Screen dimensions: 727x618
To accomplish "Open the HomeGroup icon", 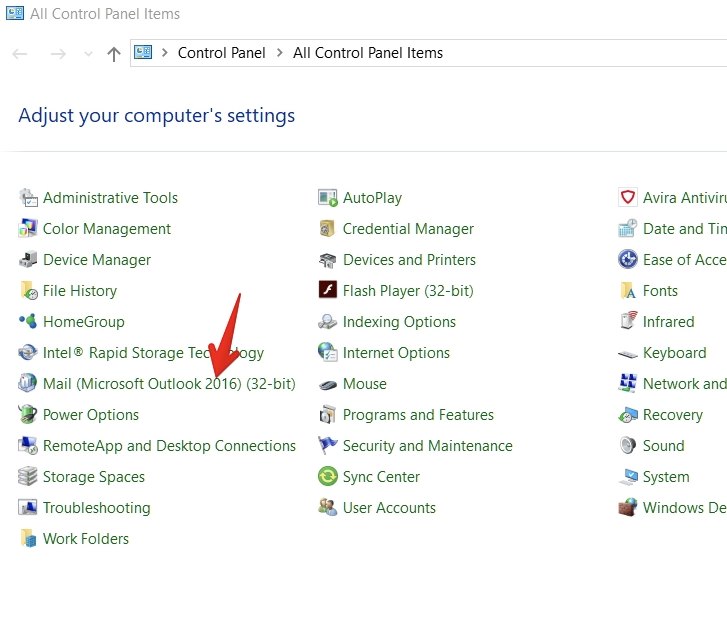I will [28, 321].
